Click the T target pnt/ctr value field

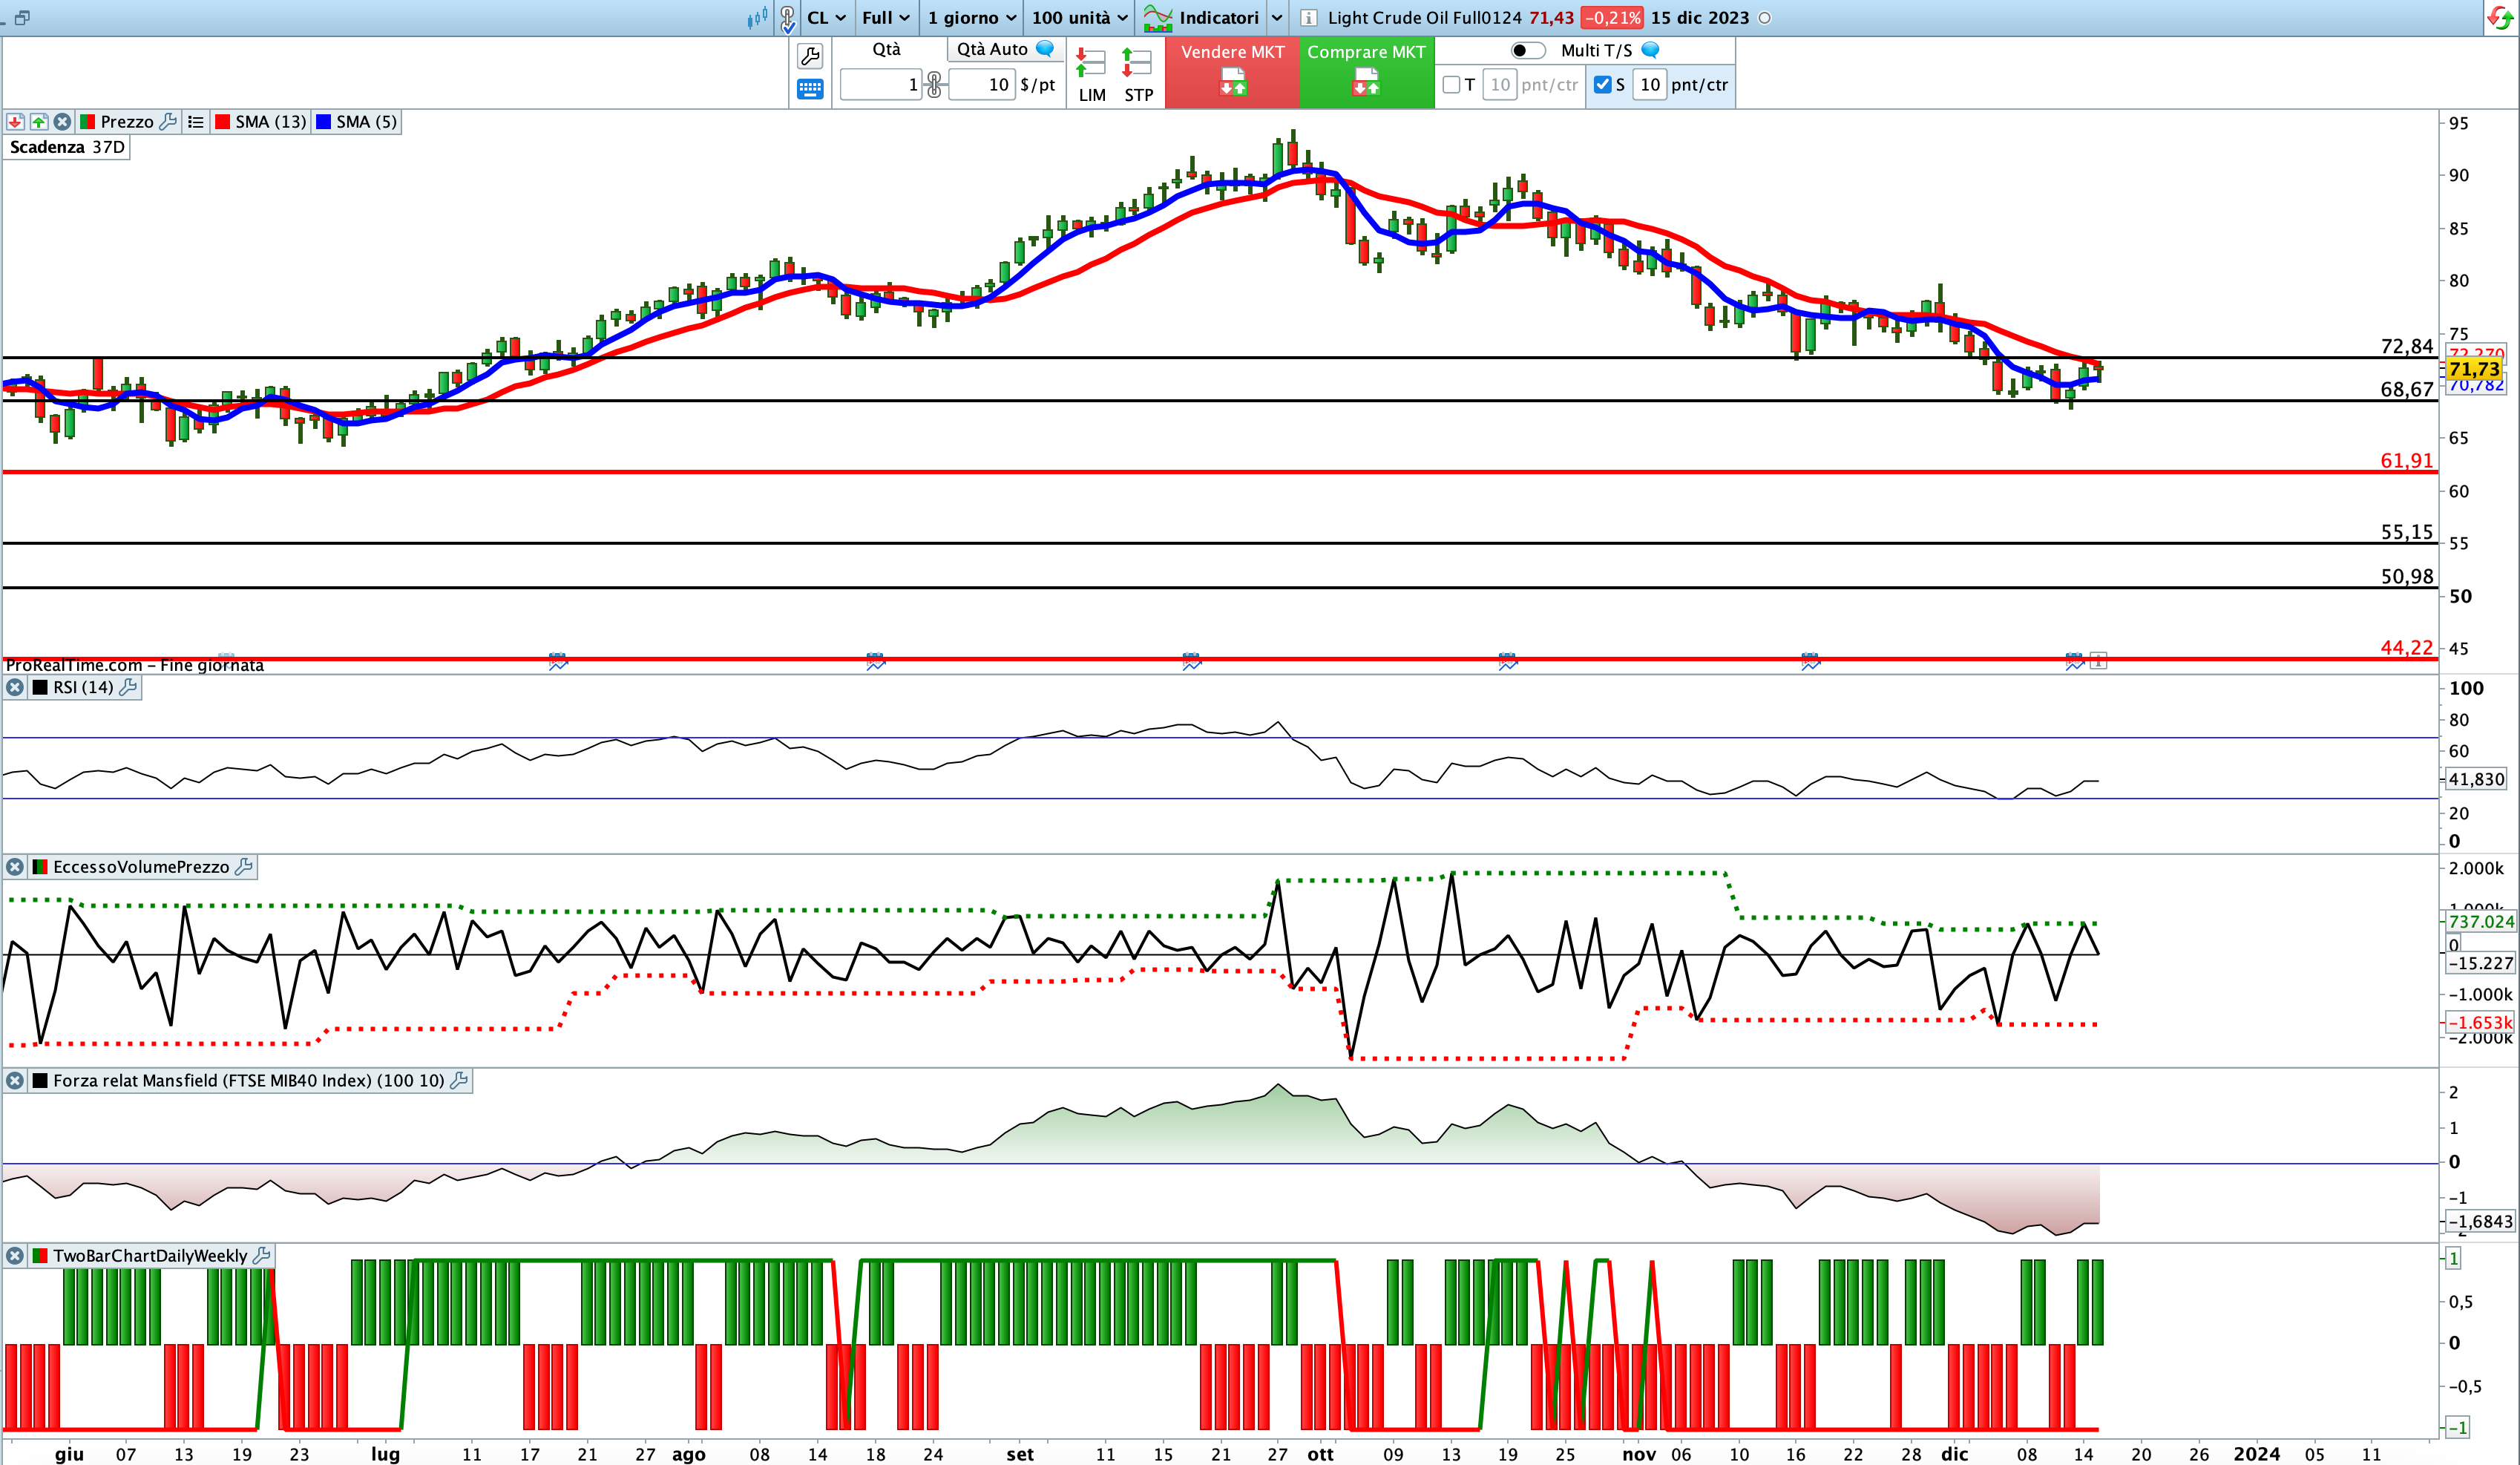(1499, 85)
